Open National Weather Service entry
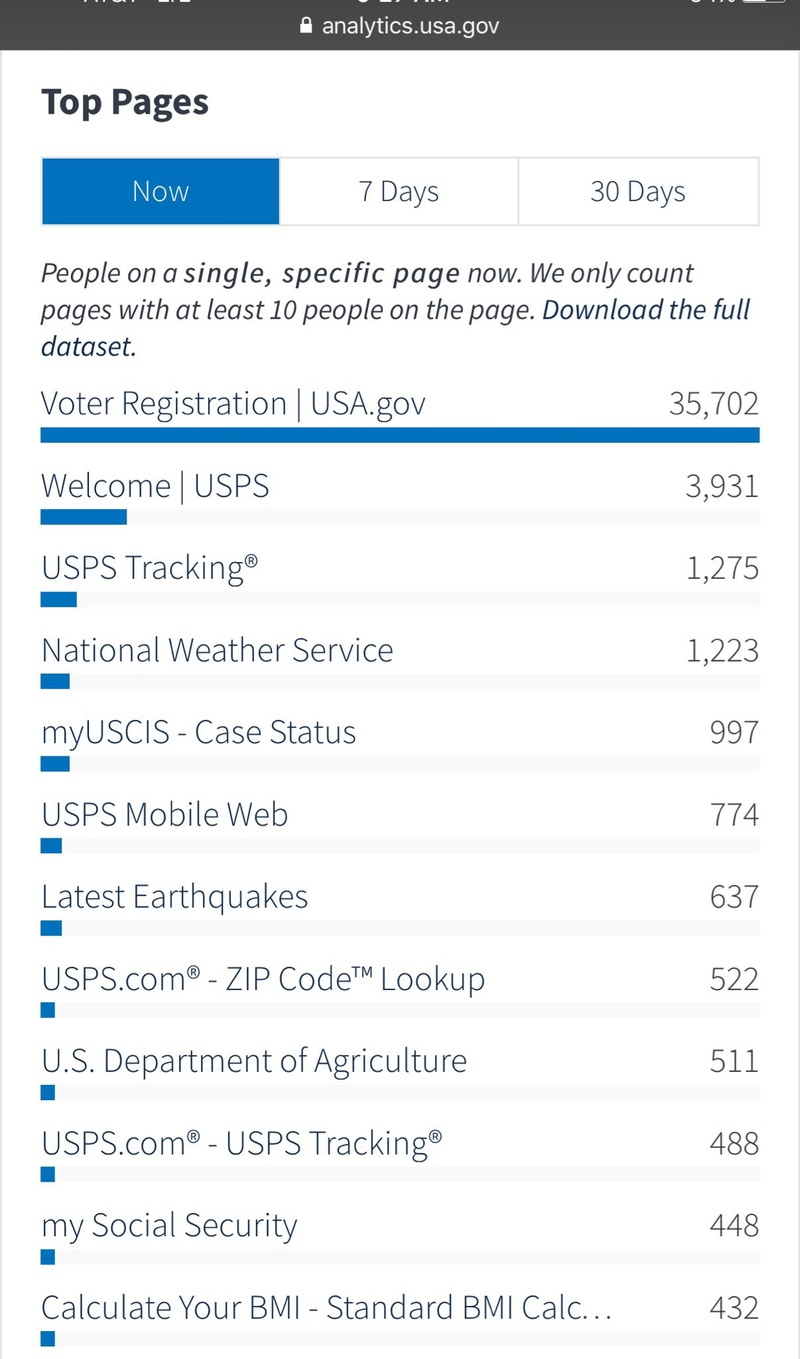 [x=217, y=650]
